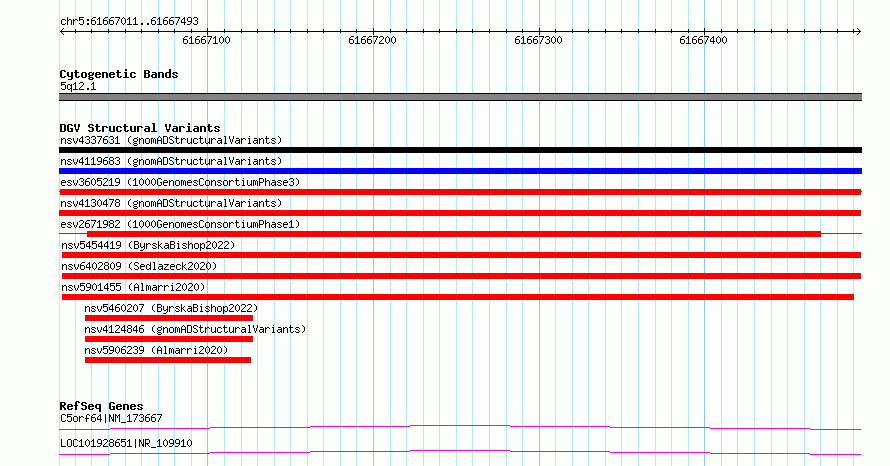This screenshot has width=890, height=466.
Task: Click nsv4130478 gnomADStructuralVariants label
Action: coord(171,203)
